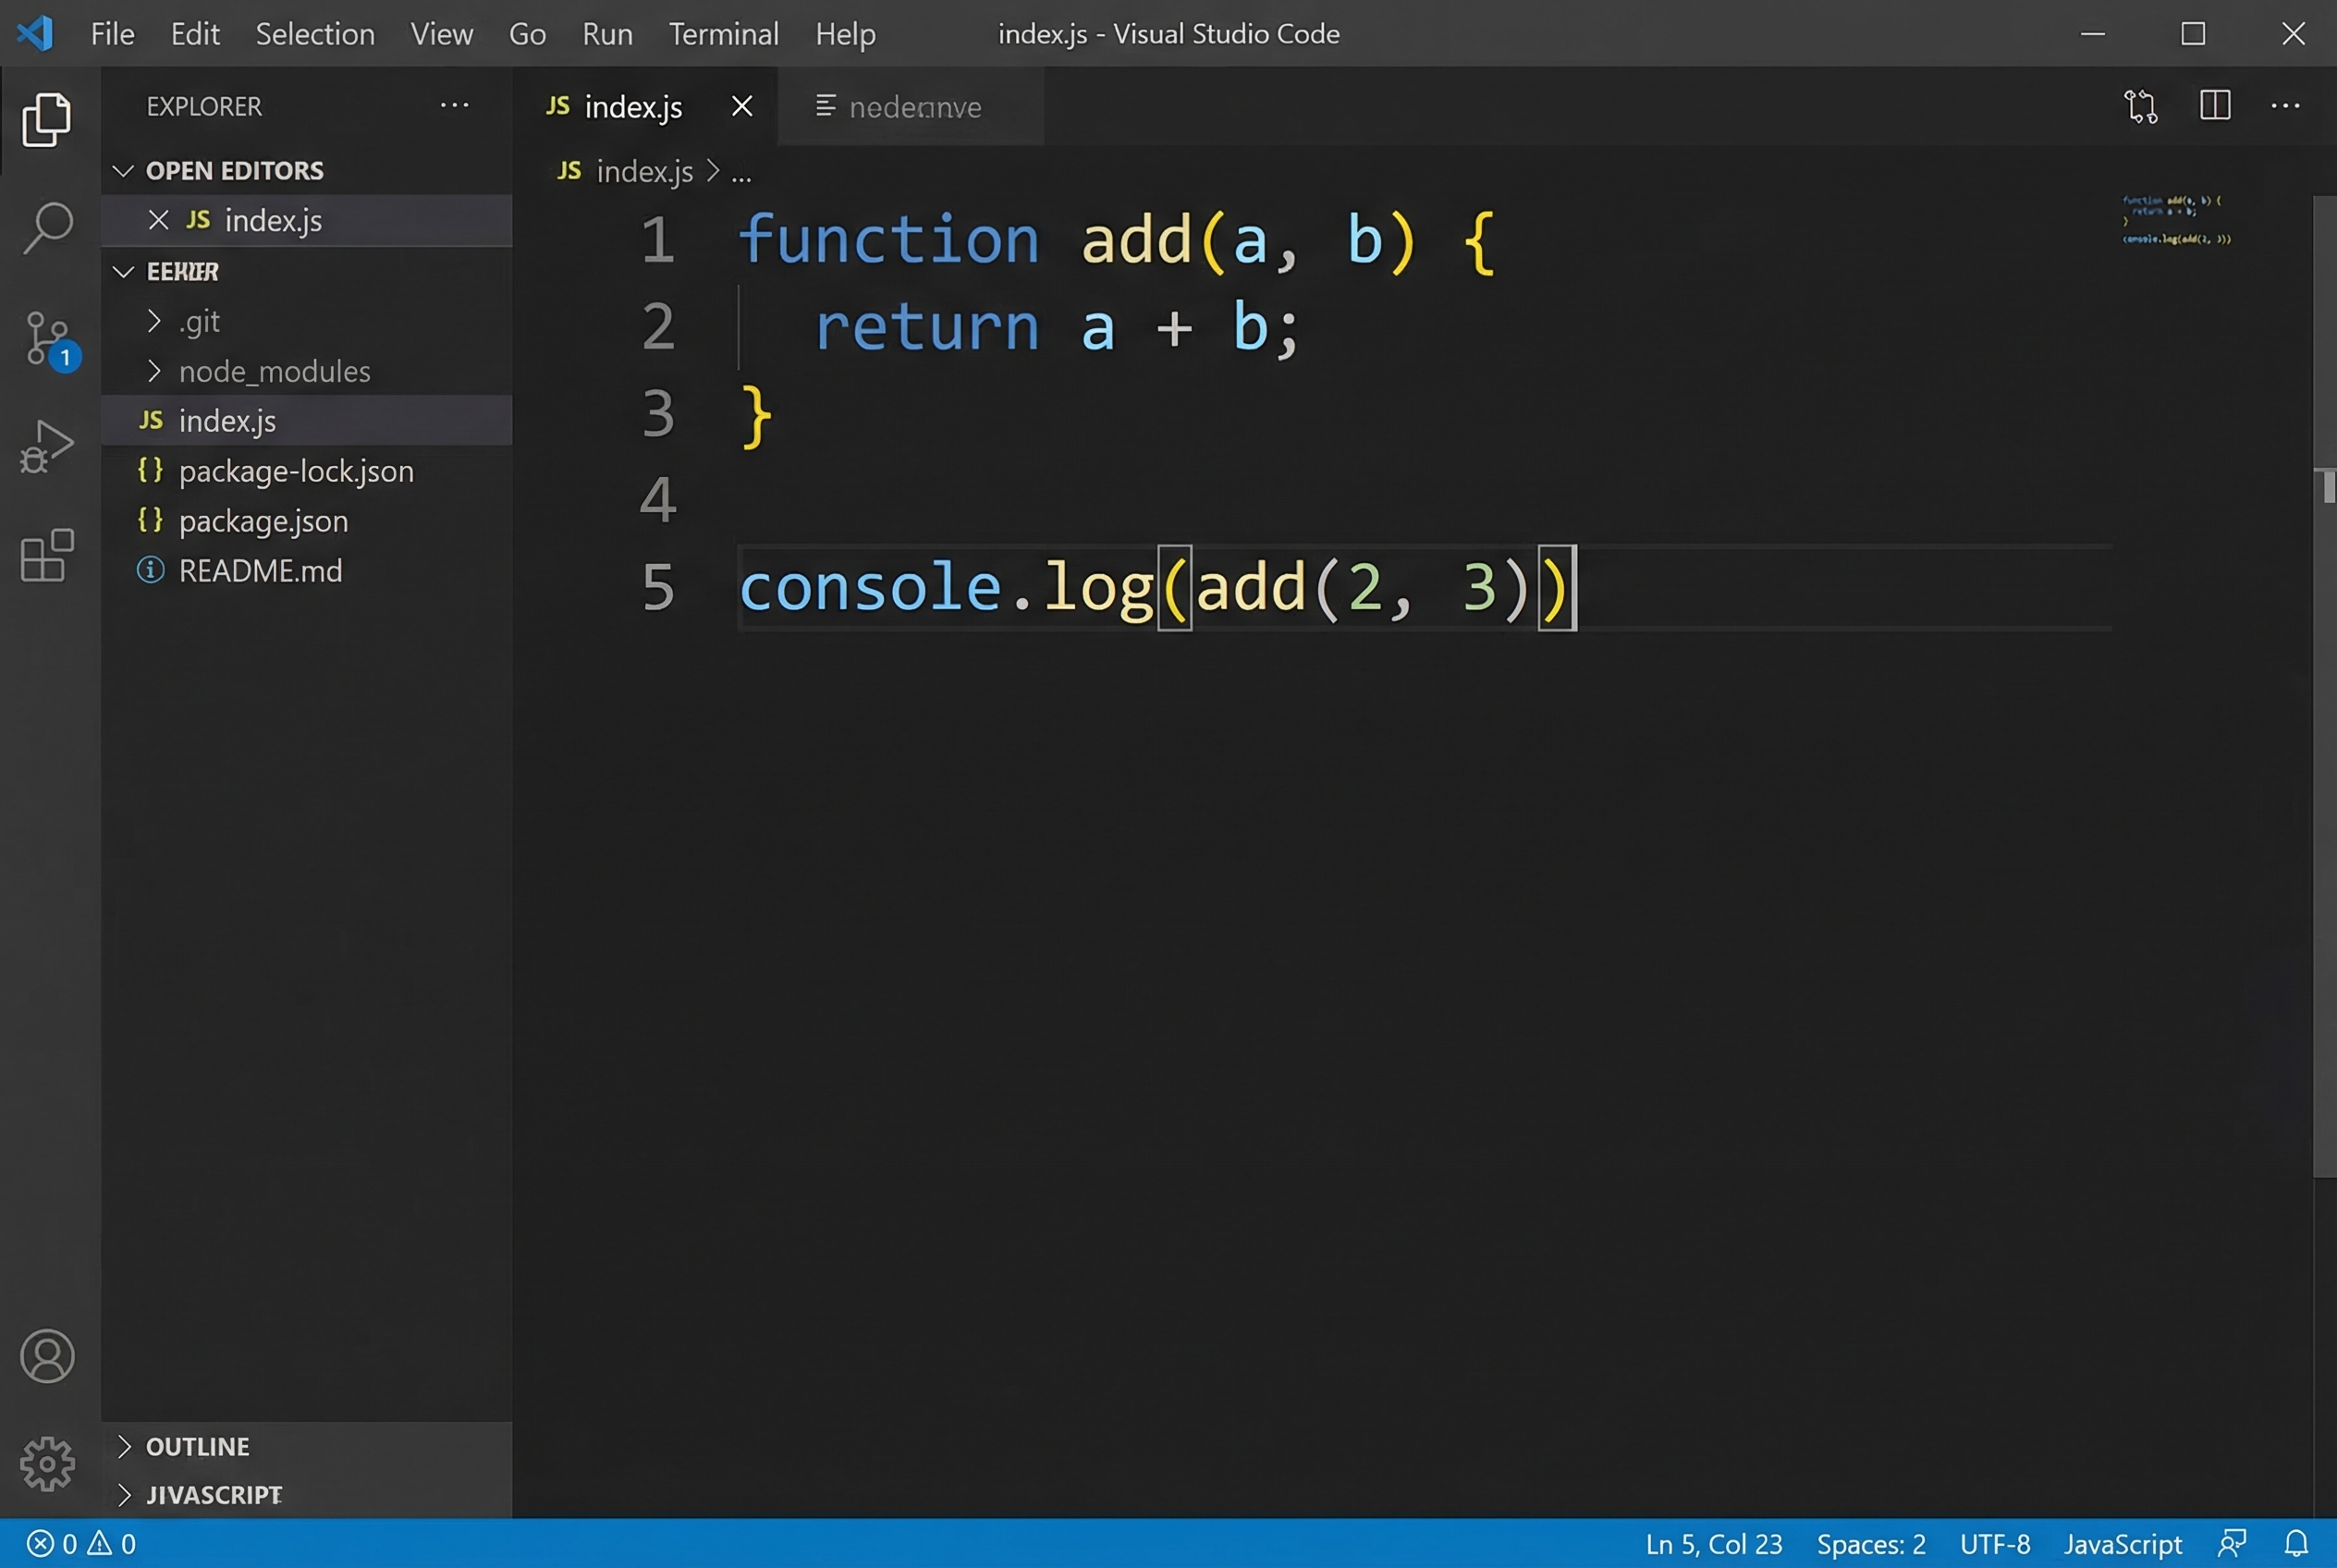The width and height of the screenshot is (2337, 1568).
Task: Open the Search view
Action: point(47,227)
